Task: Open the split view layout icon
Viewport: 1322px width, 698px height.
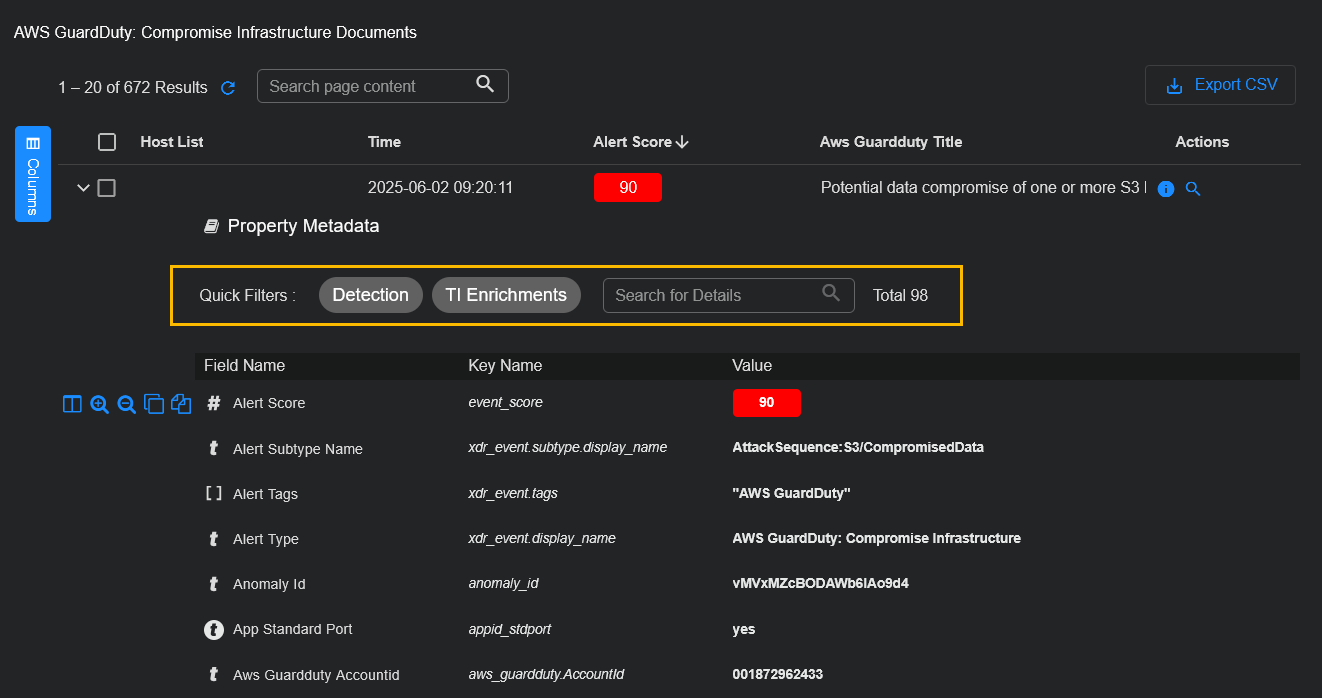Action: pyautogui.click(x=72, y=403)
